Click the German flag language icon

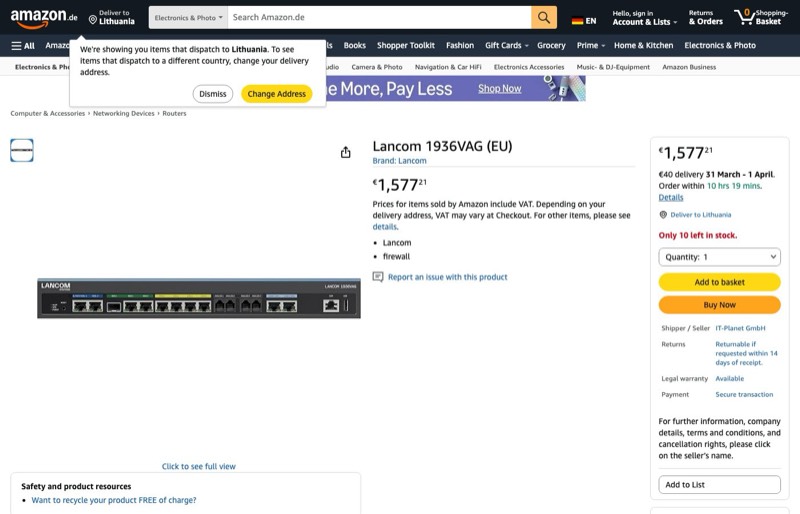point(577,21)
